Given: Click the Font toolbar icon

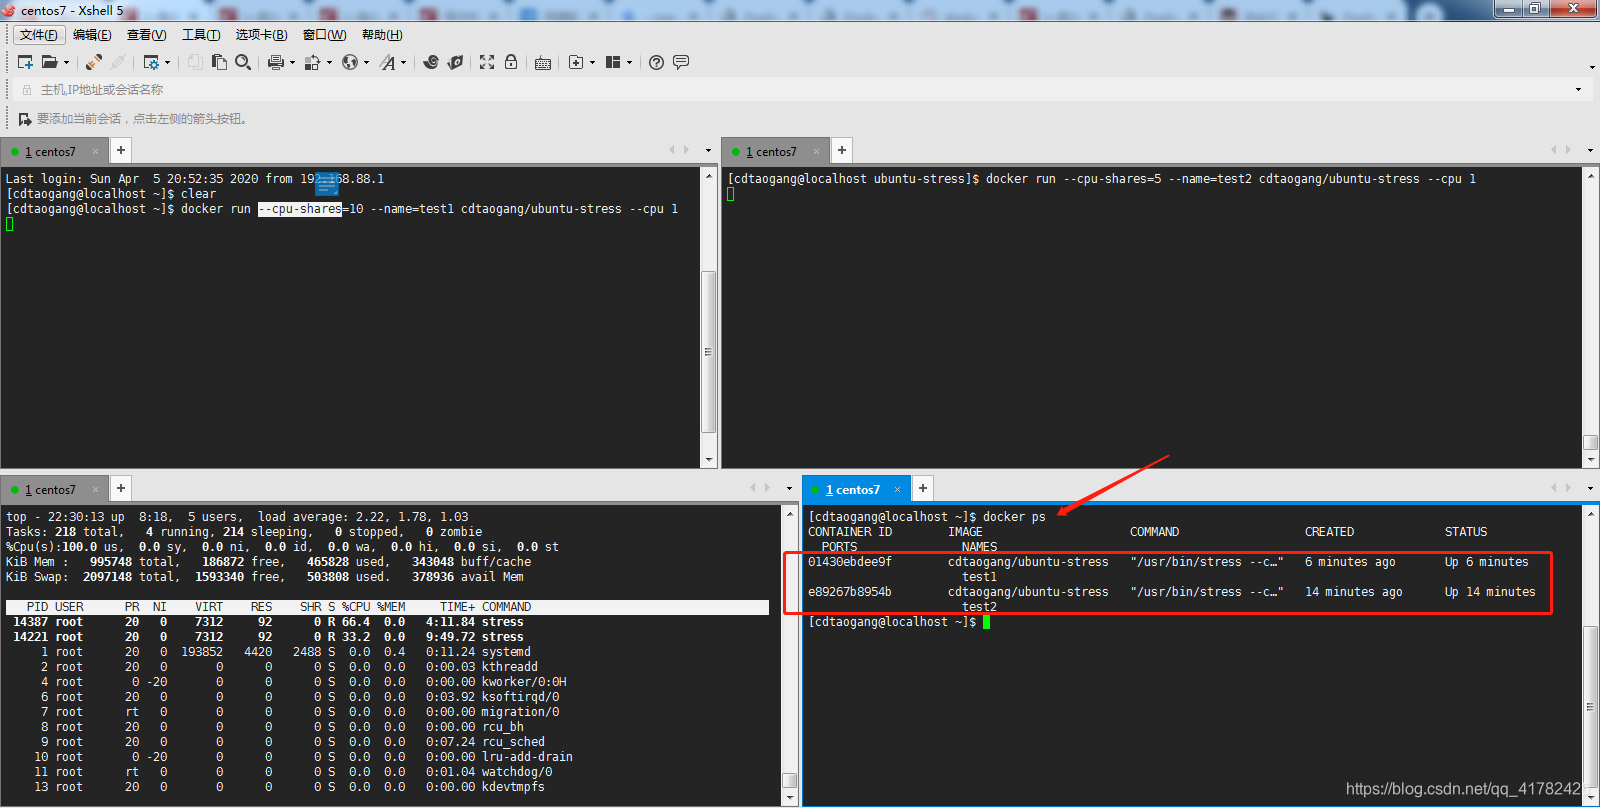Looking at the screenshot, I should coord(387,62).
